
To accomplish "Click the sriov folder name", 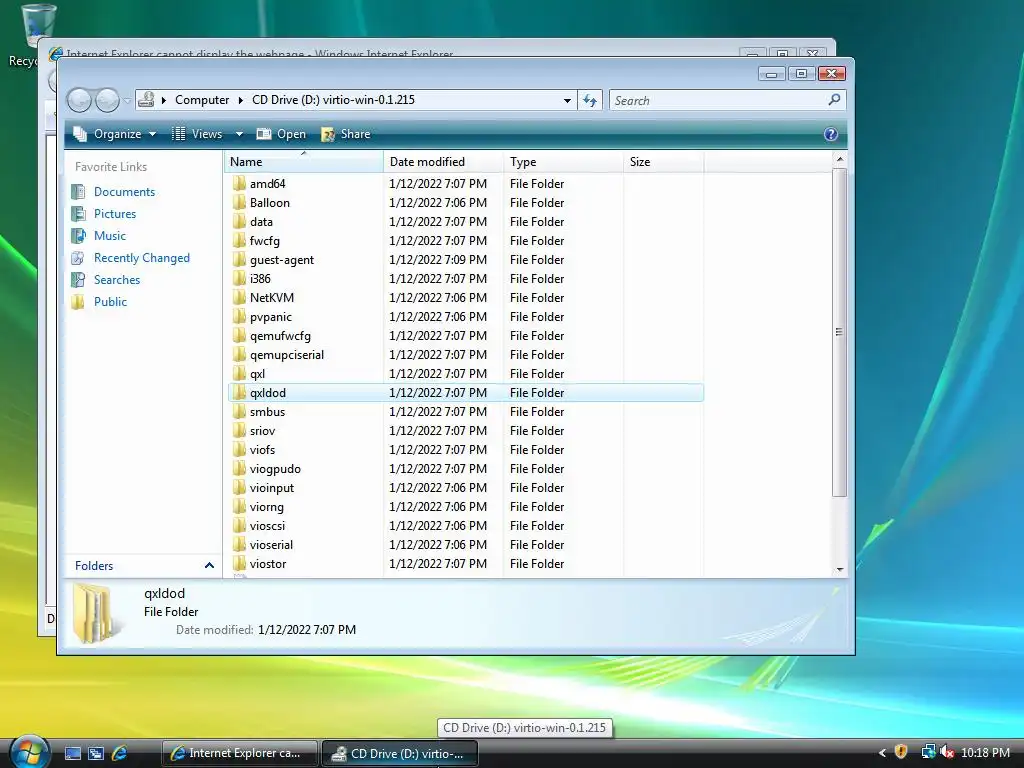I will point(263,431).
